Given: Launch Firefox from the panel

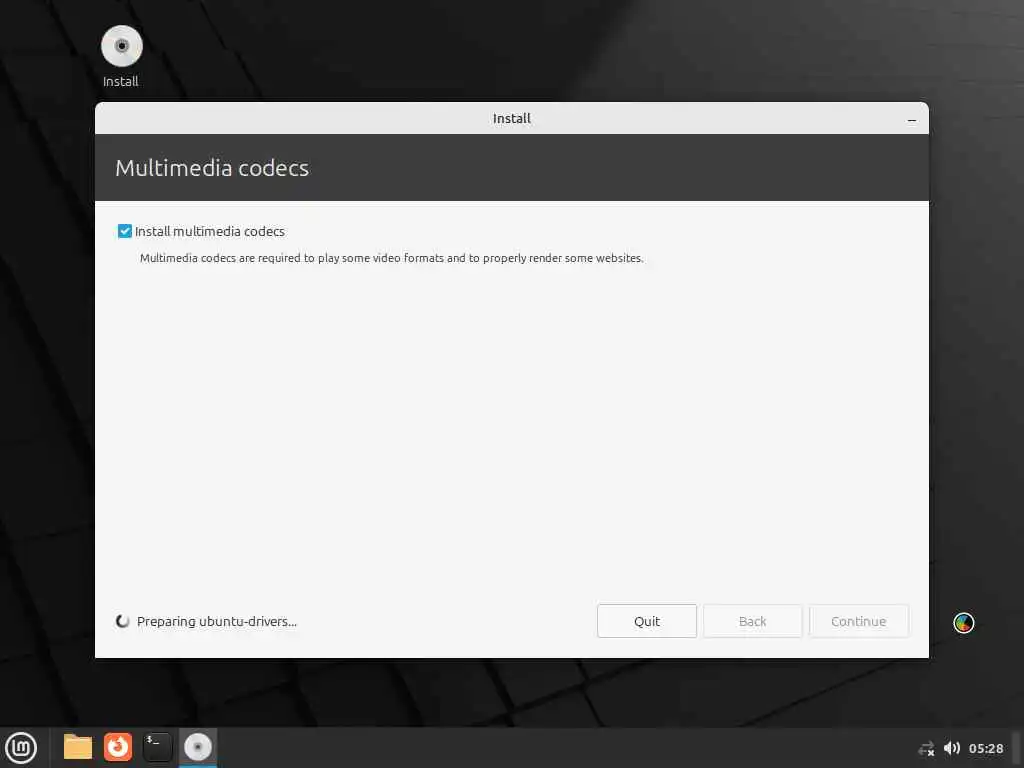Looking at the screenshot, I should pos(118,747).
